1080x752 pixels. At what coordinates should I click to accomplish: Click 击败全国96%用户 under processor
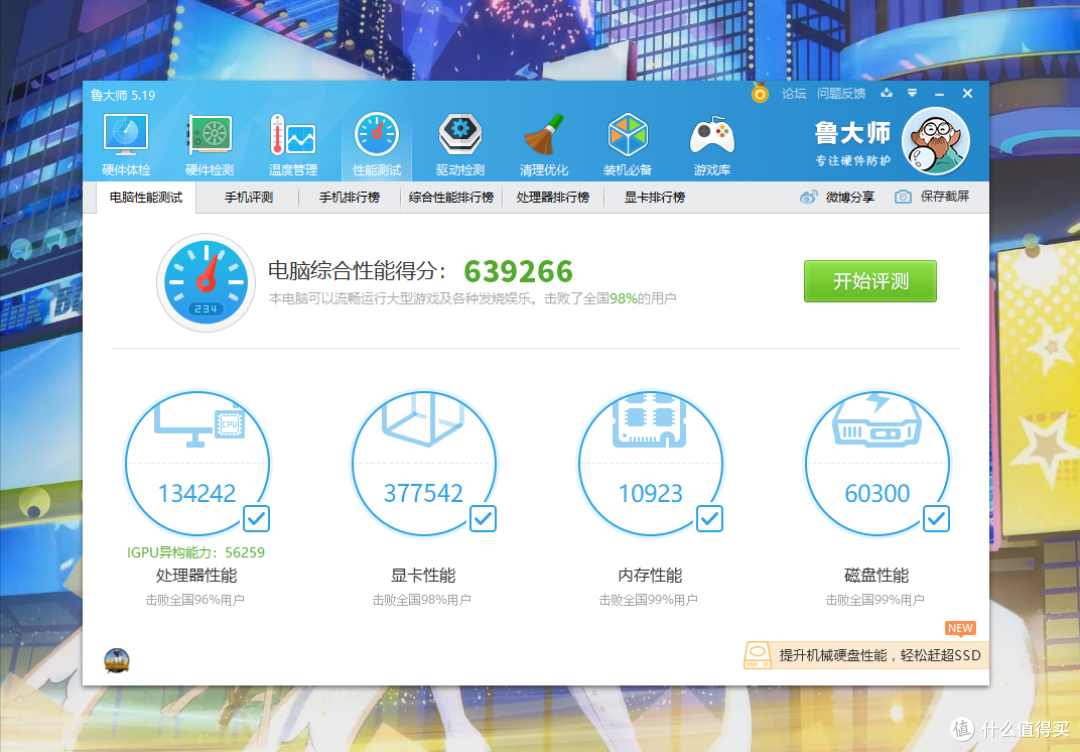point(195,600)
